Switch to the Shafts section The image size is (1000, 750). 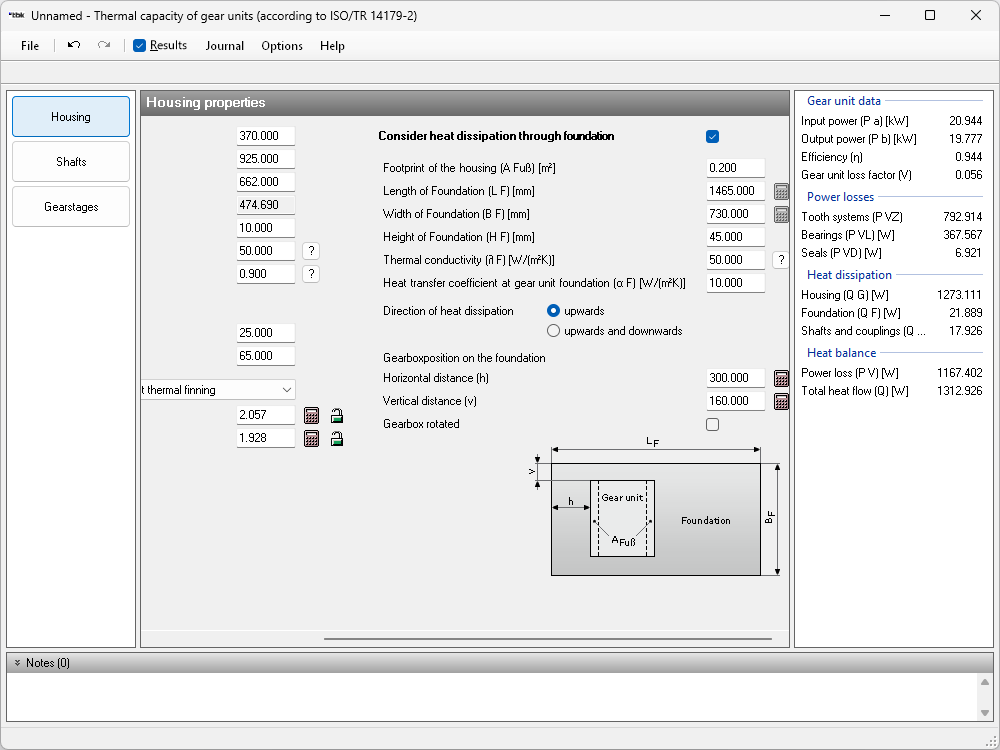(71, 162)
